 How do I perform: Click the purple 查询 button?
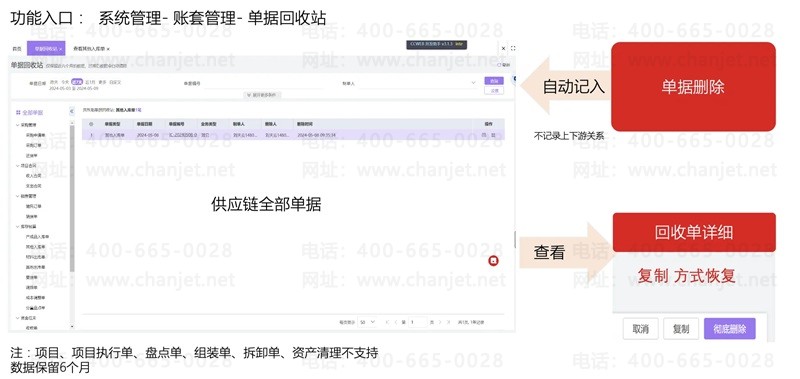[493, 81]
